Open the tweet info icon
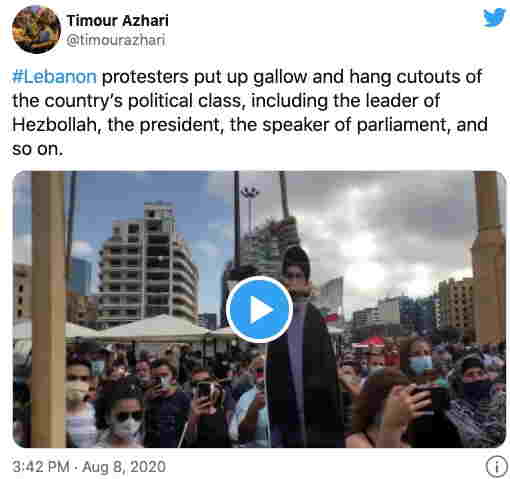The width and height of the screenshot is (510, 479). 497,467
